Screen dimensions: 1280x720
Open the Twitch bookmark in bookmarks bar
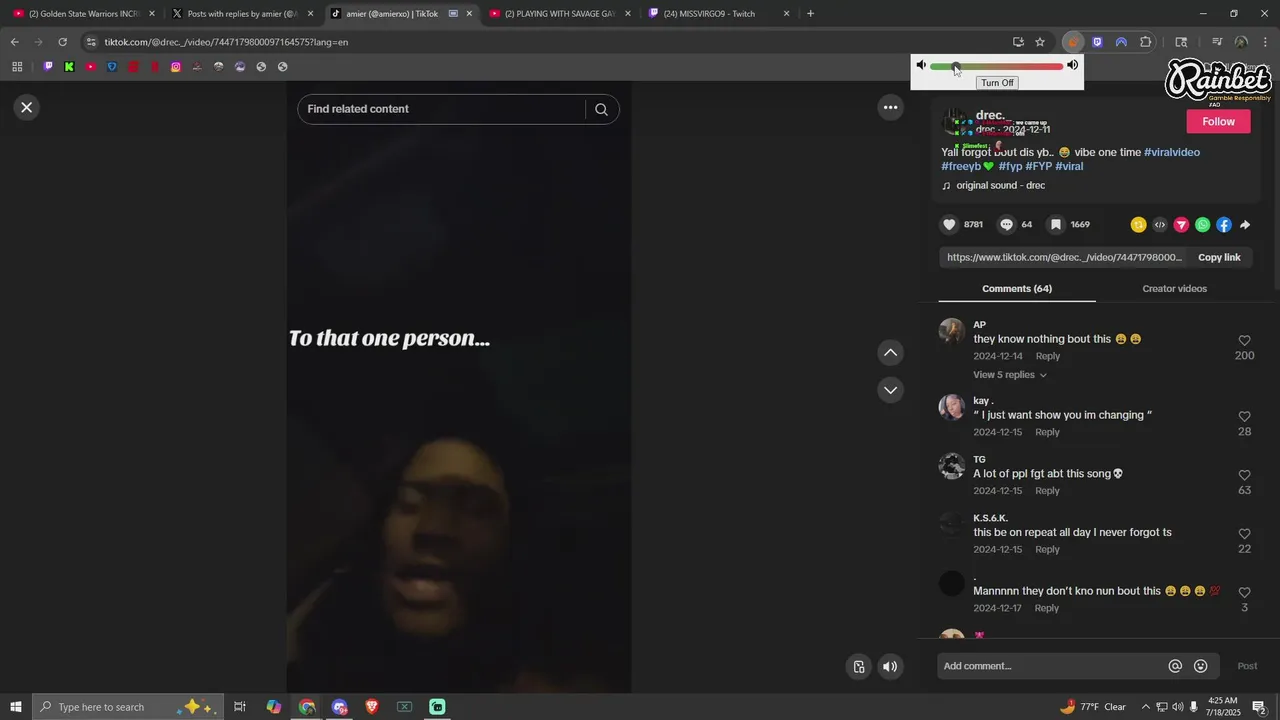pyautogui.click(x=48, y=67)
